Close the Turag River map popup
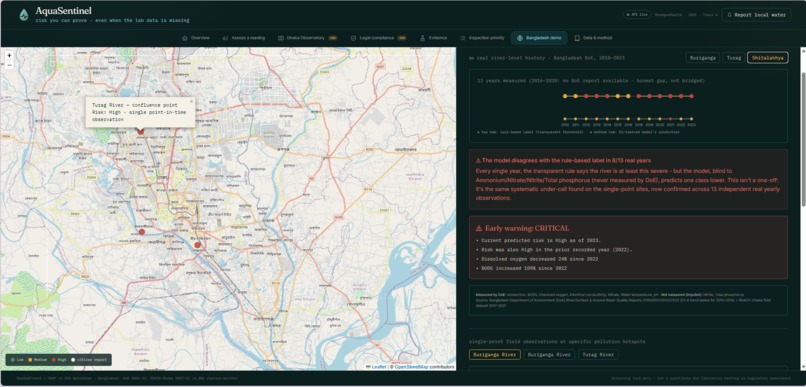Image resolution: width=806 pixels, height=387 pixels. tap(191, 101)
